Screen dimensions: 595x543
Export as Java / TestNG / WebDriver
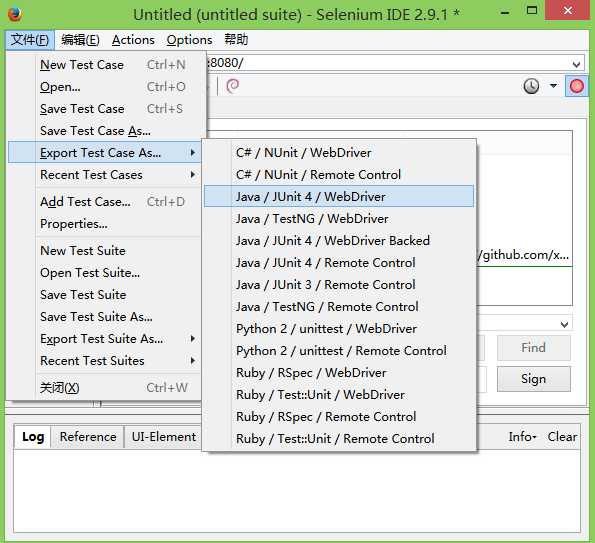click(339, 219)
